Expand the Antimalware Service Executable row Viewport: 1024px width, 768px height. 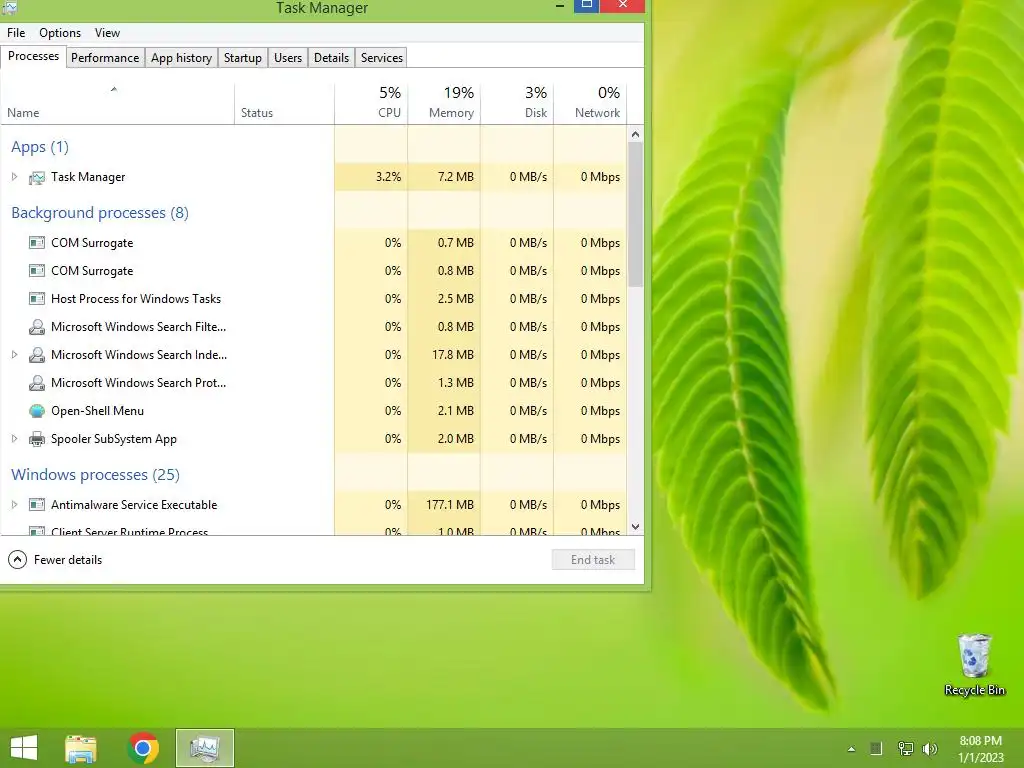(x=14, y=505)
